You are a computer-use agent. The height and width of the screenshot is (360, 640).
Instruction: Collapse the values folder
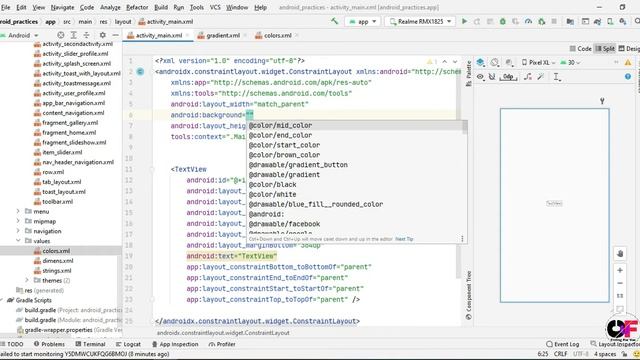[x=18, y=240]
